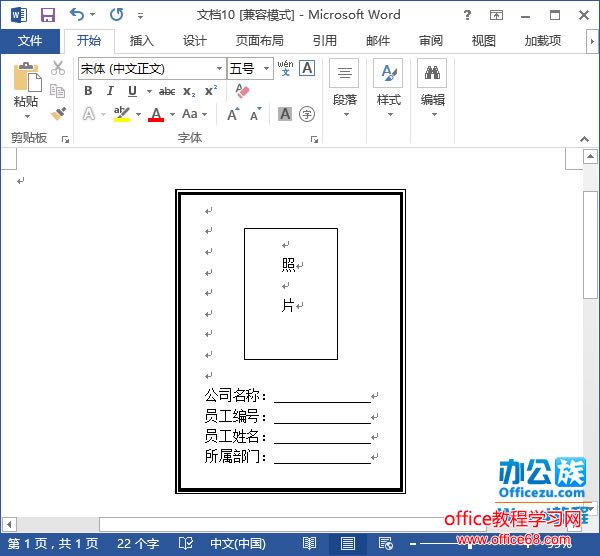Switch to the 设计 Design tab
The height and width of the screenshot is (556, 600).
pos(195,41)
